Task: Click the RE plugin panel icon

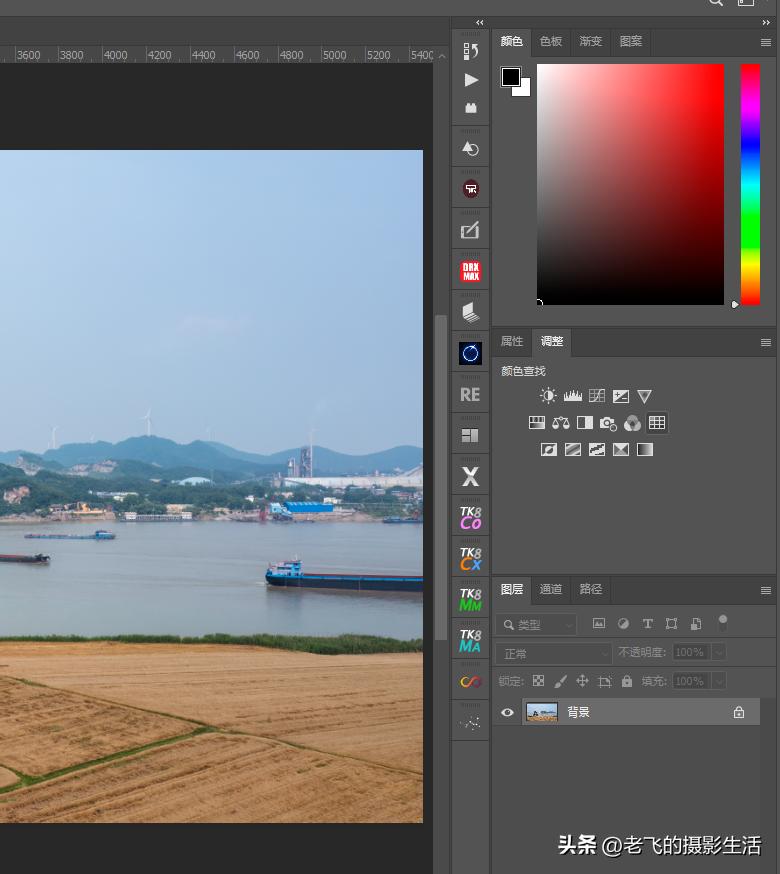Action: (470, 395)
